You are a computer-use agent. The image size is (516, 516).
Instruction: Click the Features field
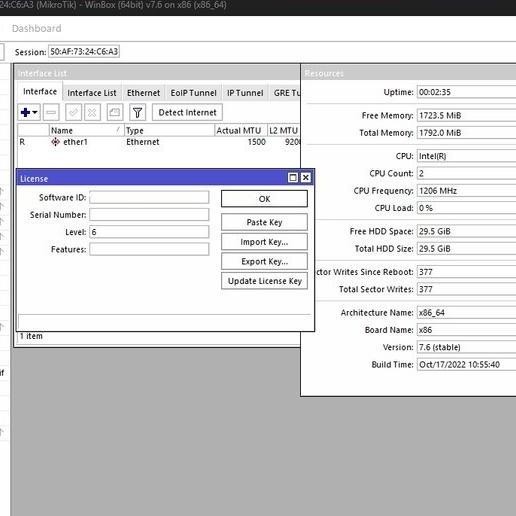[149, 249]
